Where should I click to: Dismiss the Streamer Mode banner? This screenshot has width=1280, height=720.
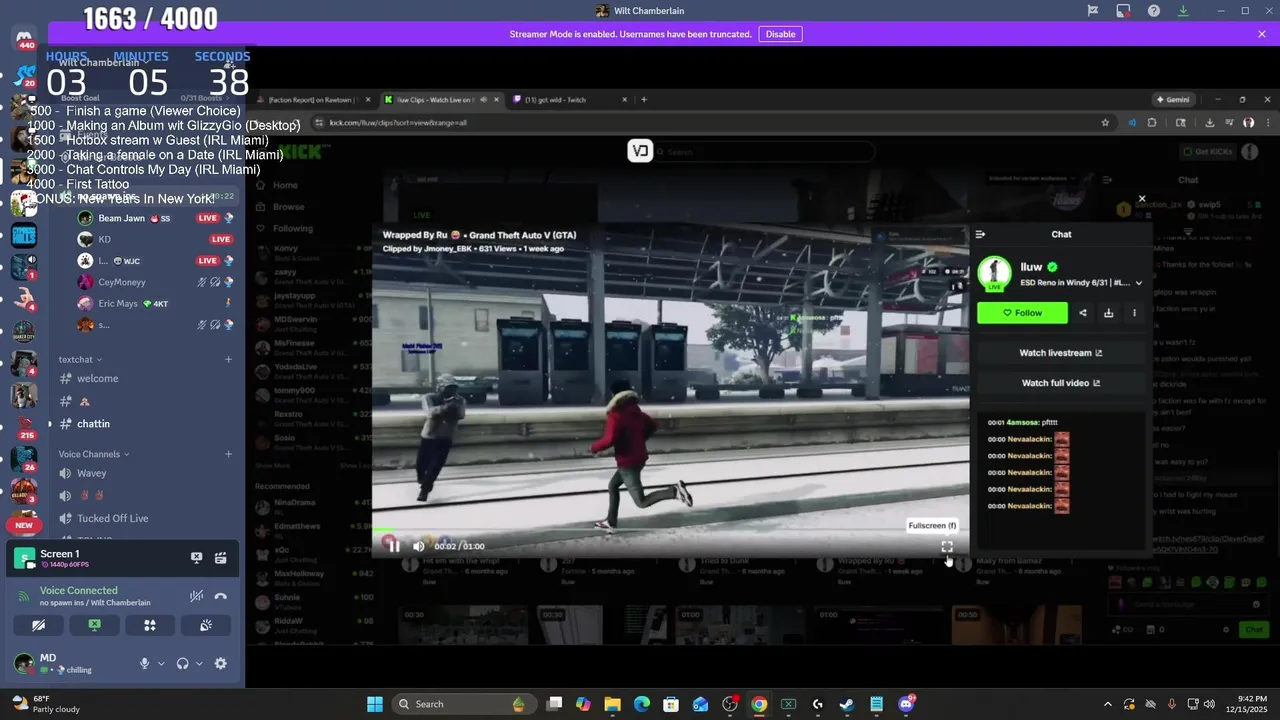[1262, 34]
